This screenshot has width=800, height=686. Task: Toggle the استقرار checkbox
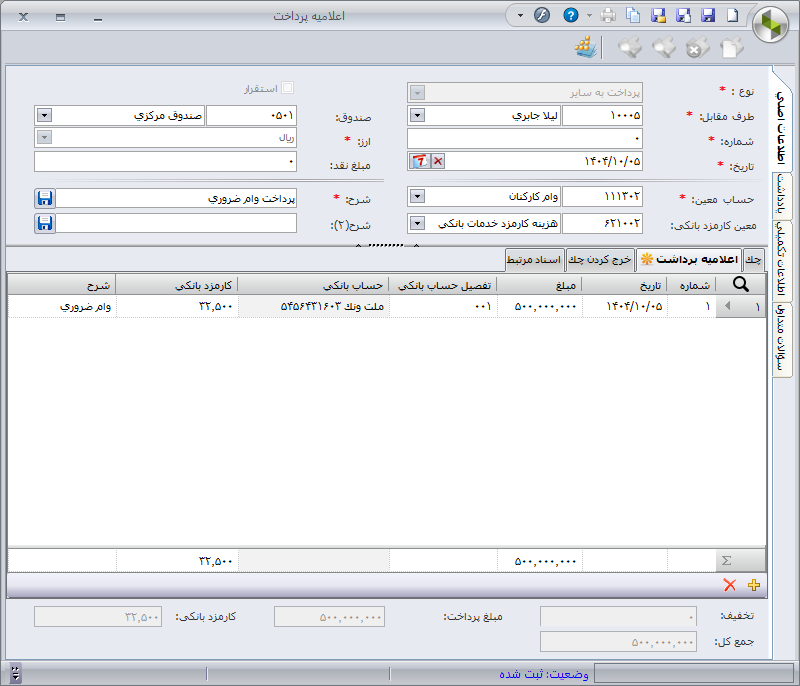(x=288, y=89)
